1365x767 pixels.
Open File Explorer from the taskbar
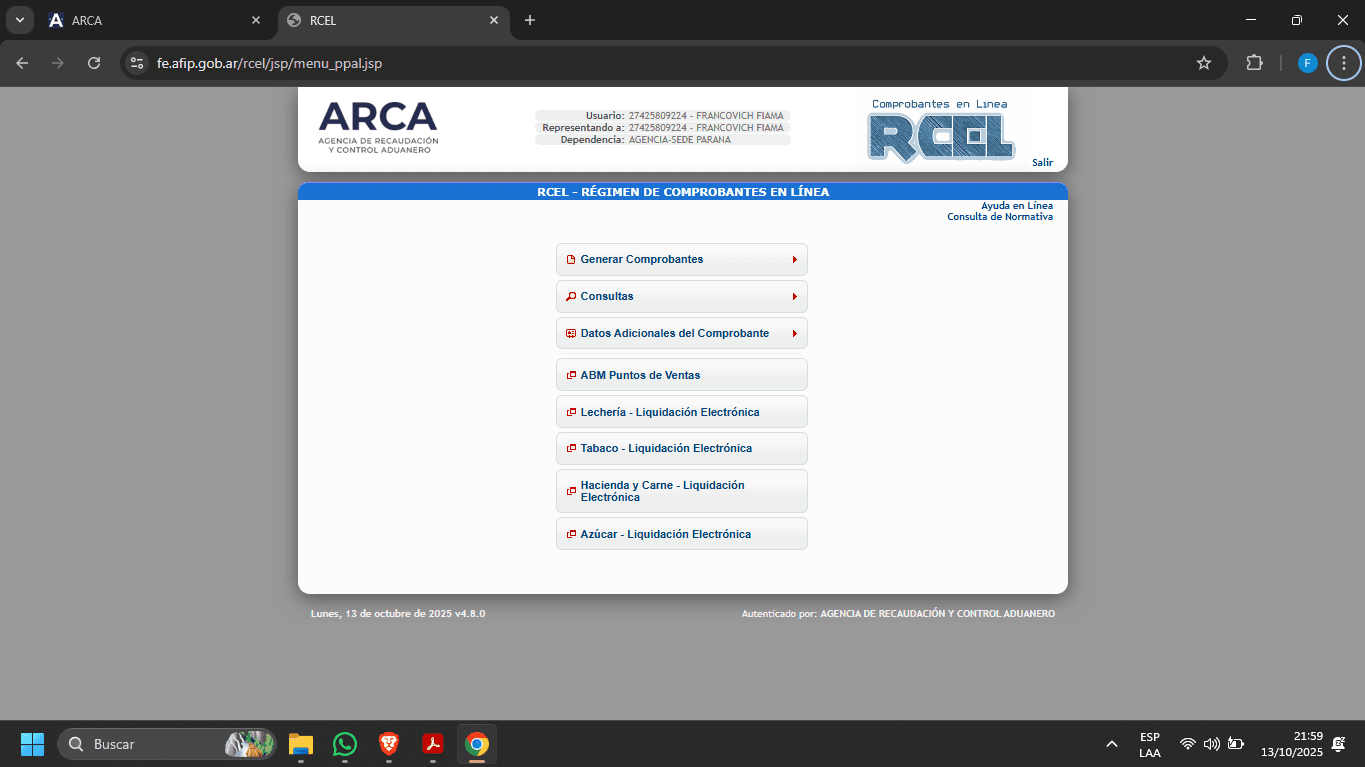(x=301, y=744)
